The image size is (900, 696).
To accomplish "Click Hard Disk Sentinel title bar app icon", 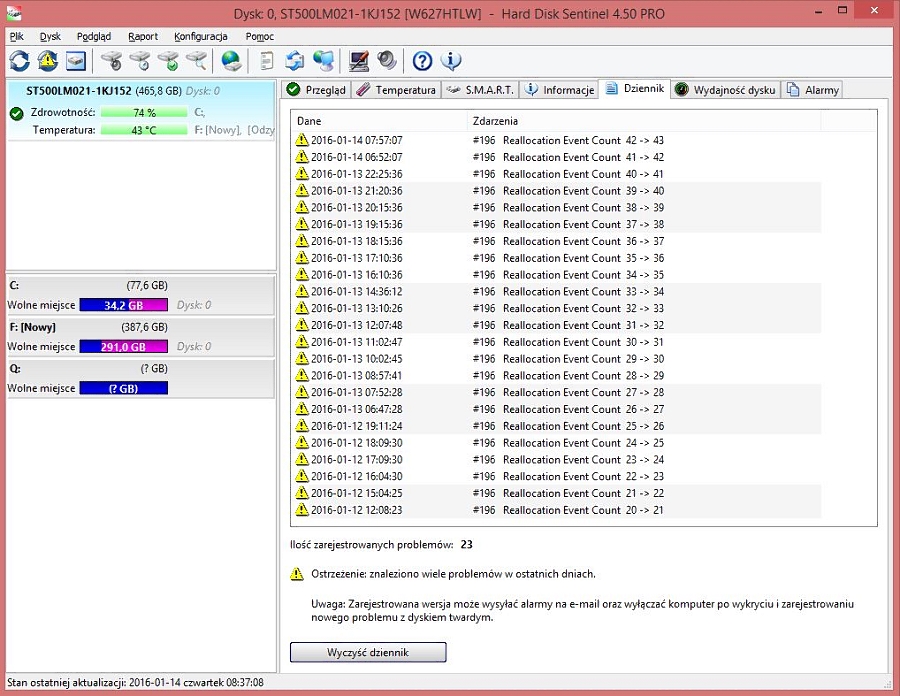I will (x=14, y=13).
